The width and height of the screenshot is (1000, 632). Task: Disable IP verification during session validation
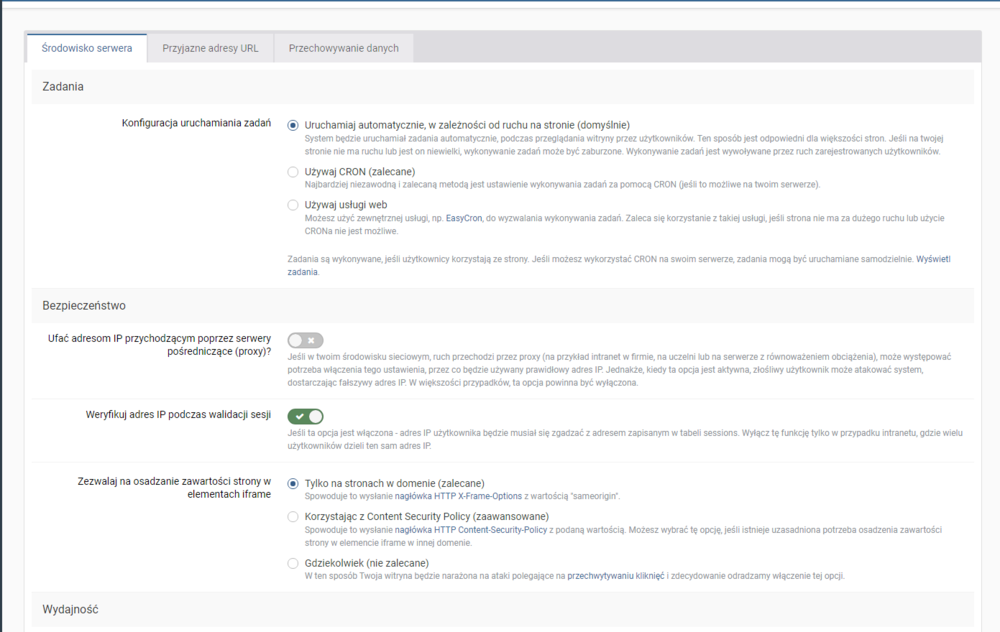(x=305, y=416)
